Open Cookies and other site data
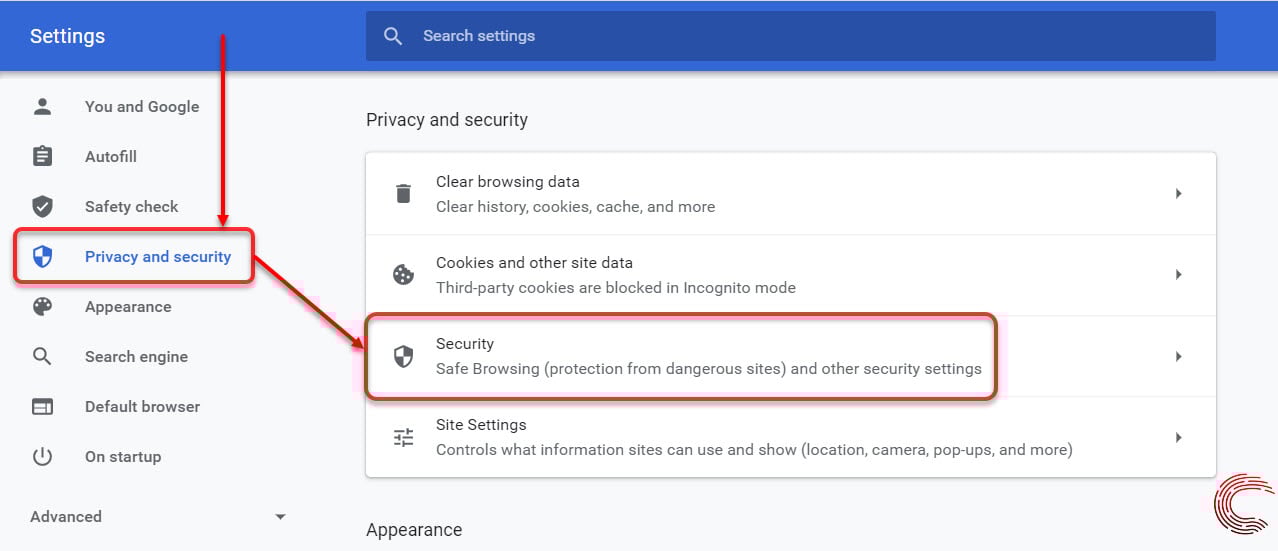This screenshot has height=551, width=1278. click(790, 275)
